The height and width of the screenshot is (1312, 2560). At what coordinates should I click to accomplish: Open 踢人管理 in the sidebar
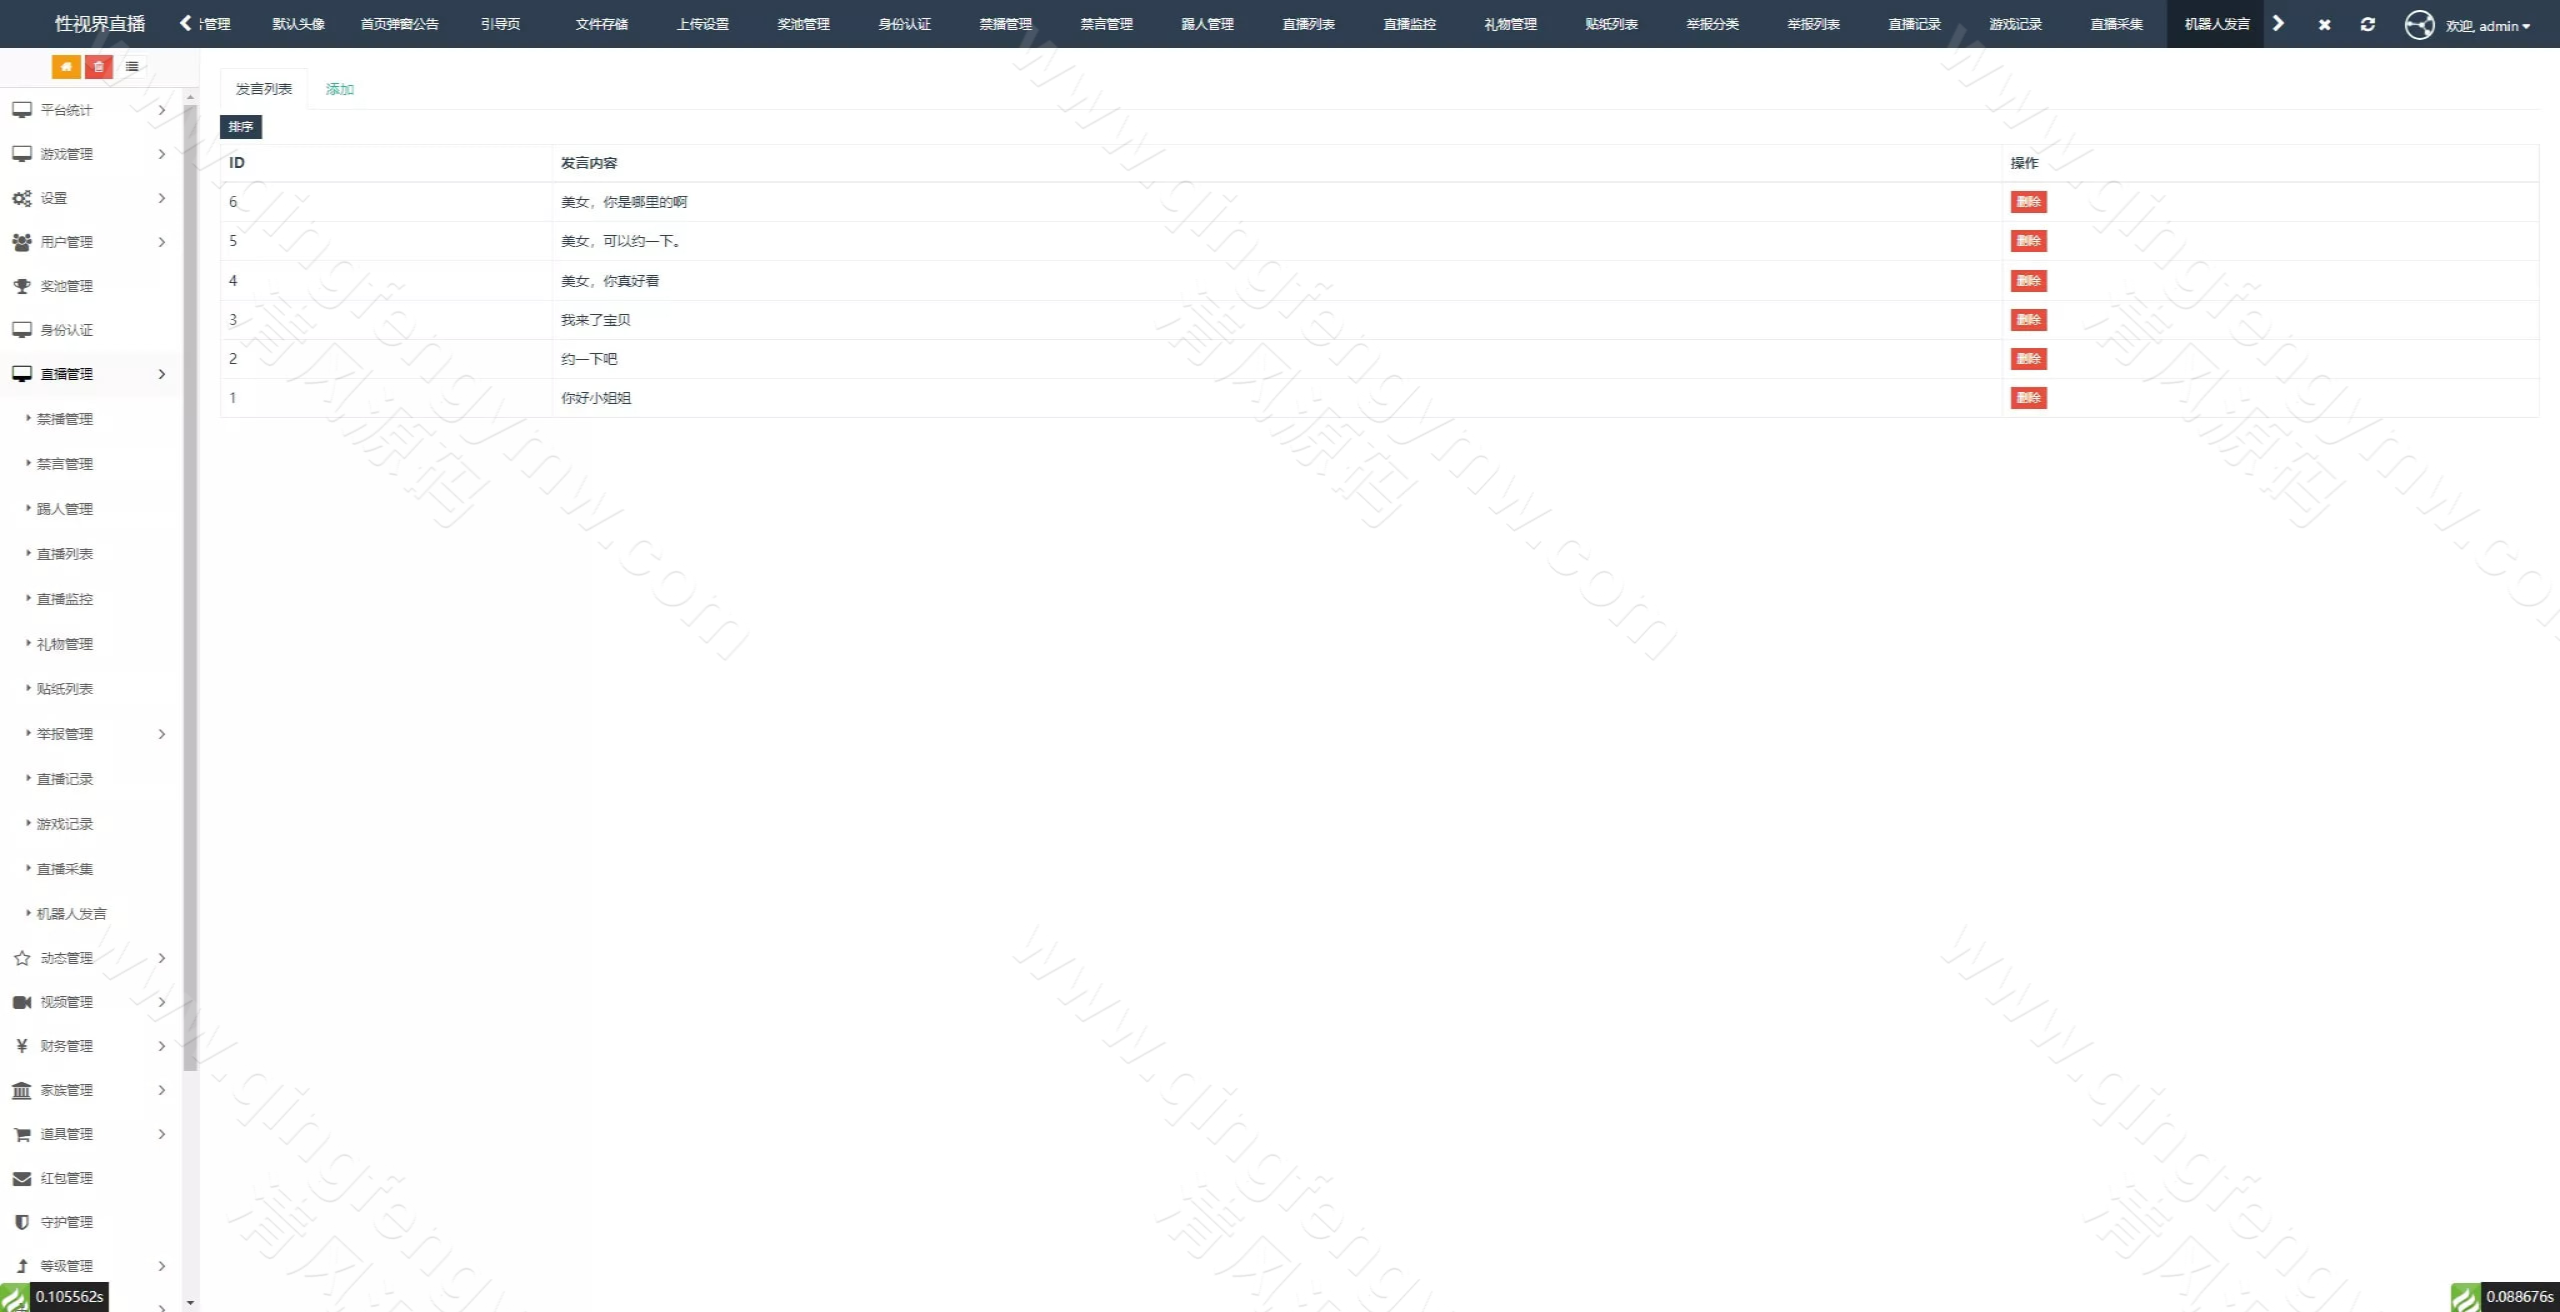(x=65, y=509)
